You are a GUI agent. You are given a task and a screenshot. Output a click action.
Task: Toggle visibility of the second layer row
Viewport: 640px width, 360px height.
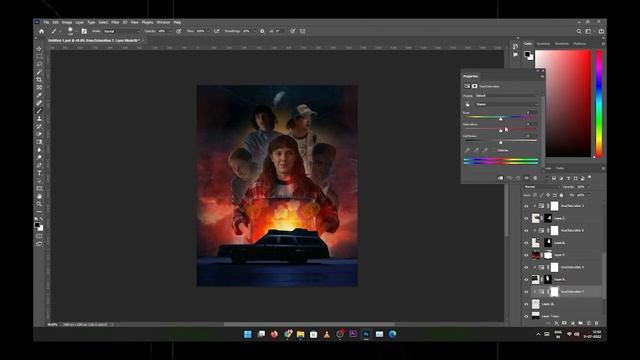(x=526, y=218)
